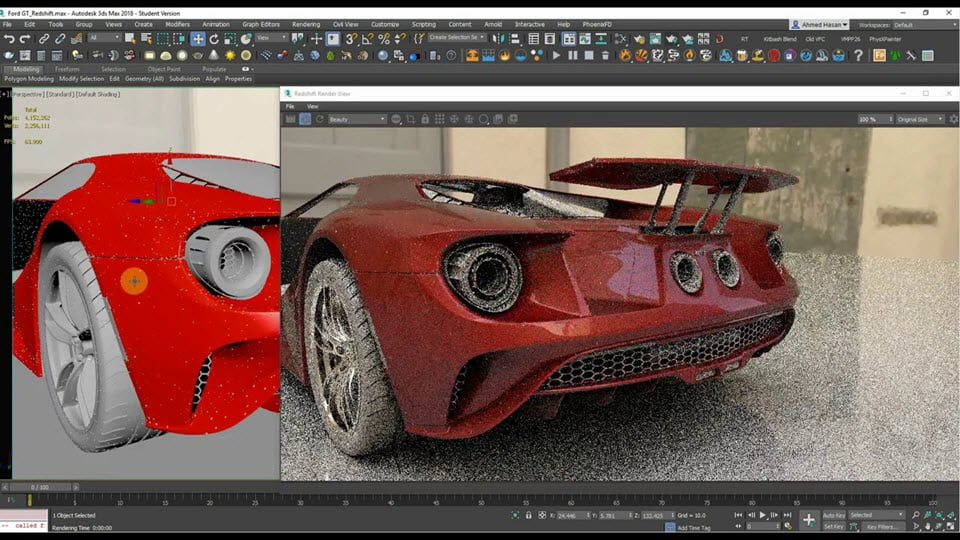Image resolution: width=960 pixels, height=540 pixels.
Task: Click the simulation Stop icon
Action: 589,56
